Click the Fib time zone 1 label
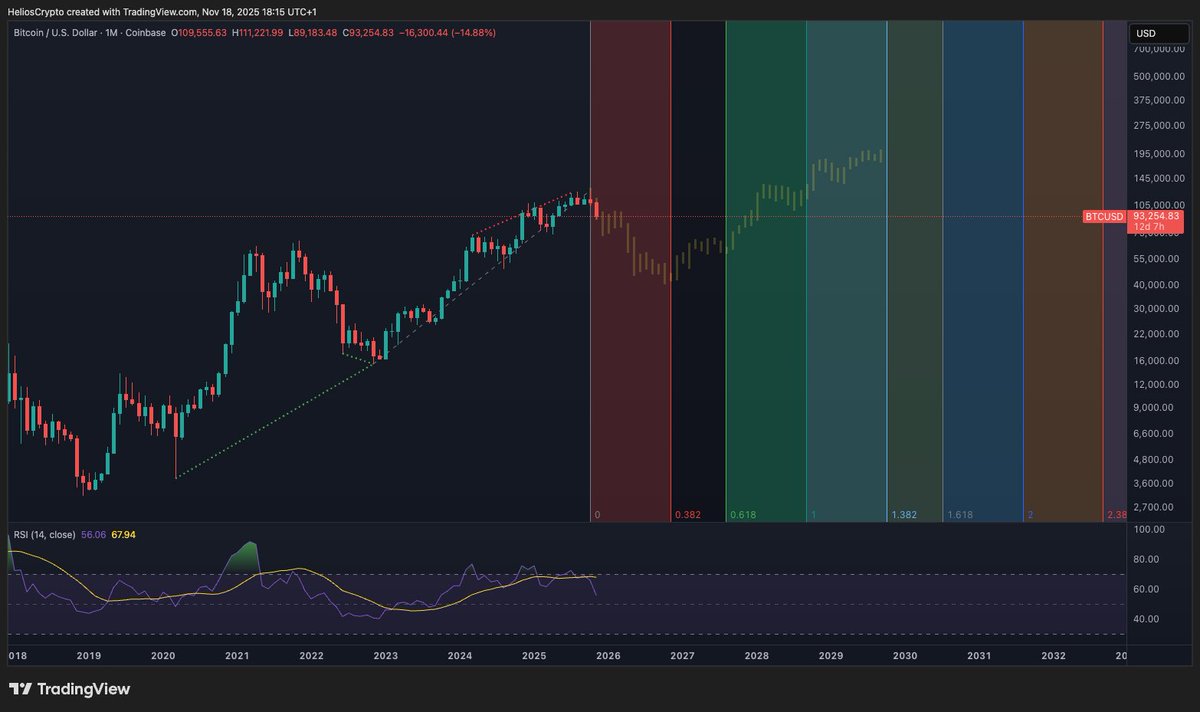The width and height of the screenshot is (1200, 712). pos(813,514)
